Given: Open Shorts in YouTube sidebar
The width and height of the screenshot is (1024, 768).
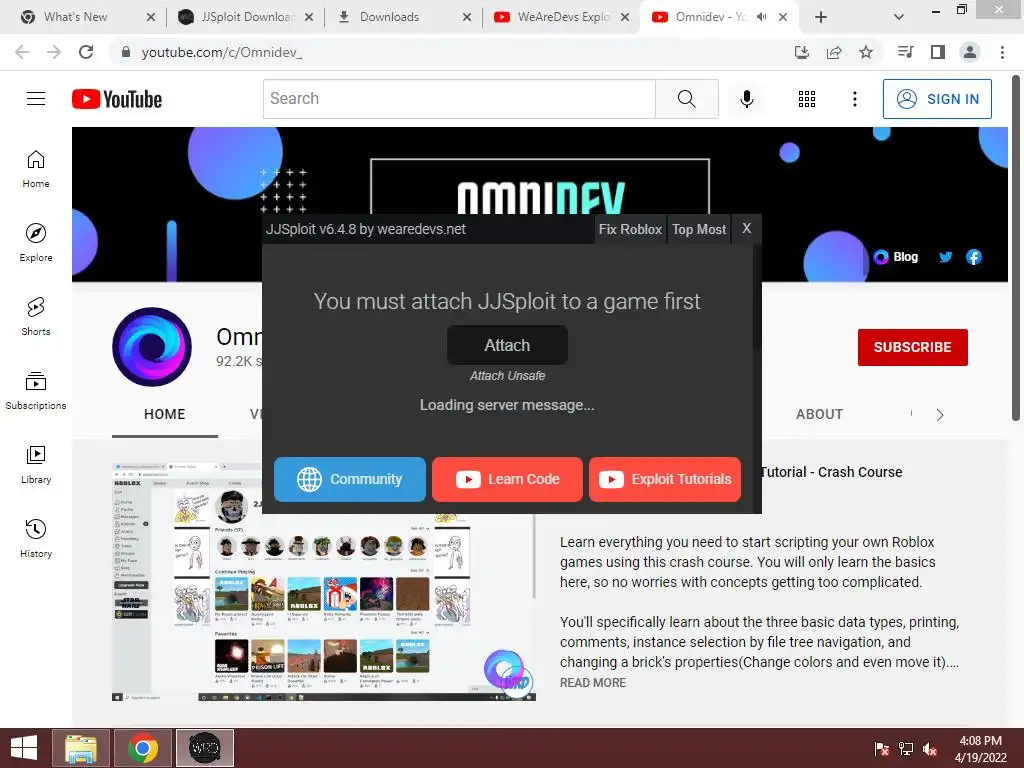Looking at the screenshot, I should tap(36, 317).
